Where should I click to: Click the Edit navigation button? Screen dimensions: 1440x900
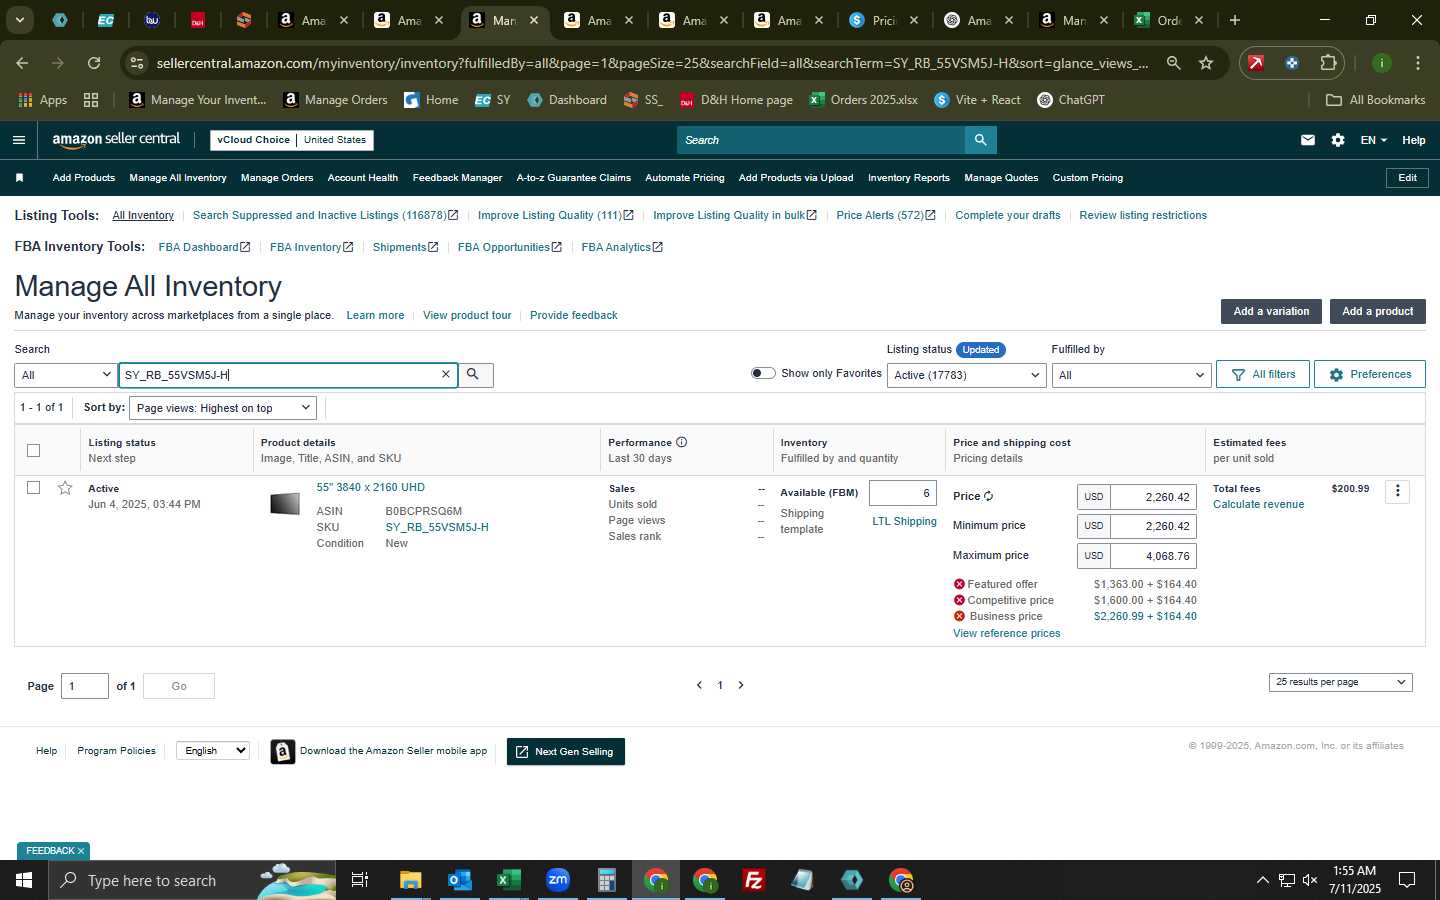[x=1407, y=178]
